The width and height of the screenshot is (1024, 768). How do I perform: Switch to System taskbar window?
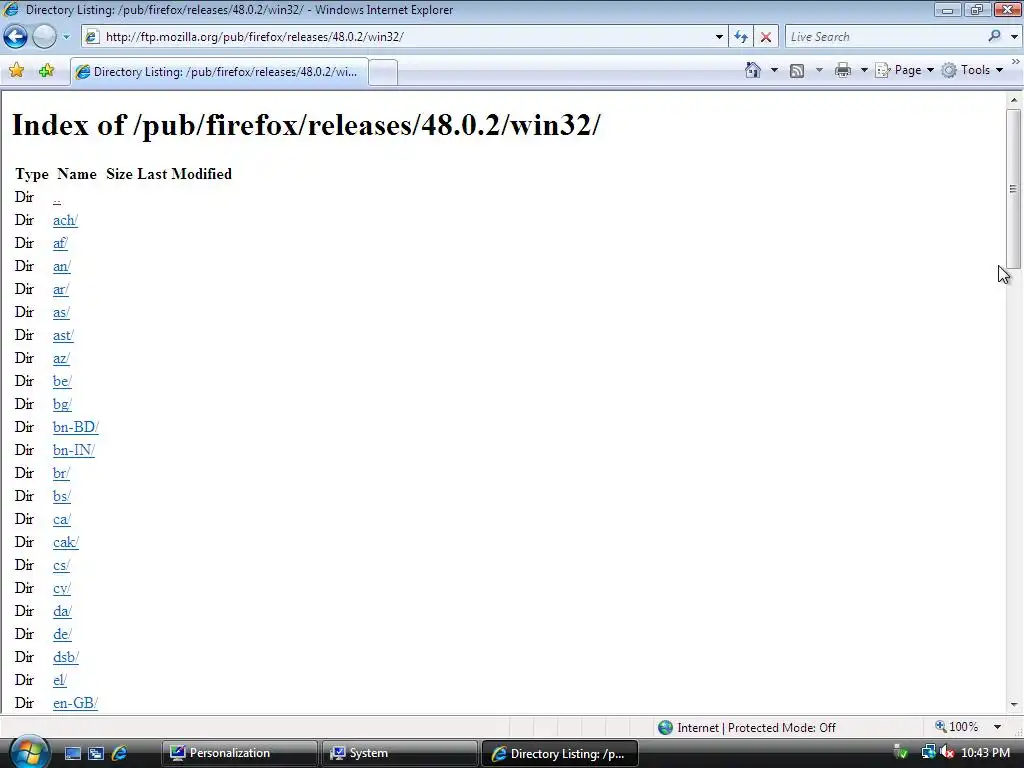[x=399, y=753]
